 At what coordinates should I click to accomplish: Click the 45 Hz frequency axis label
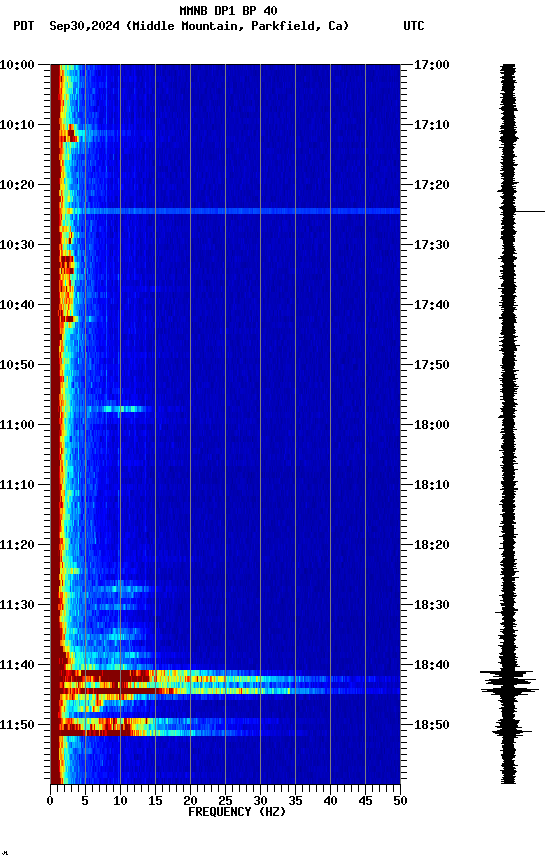click(365, 801)
